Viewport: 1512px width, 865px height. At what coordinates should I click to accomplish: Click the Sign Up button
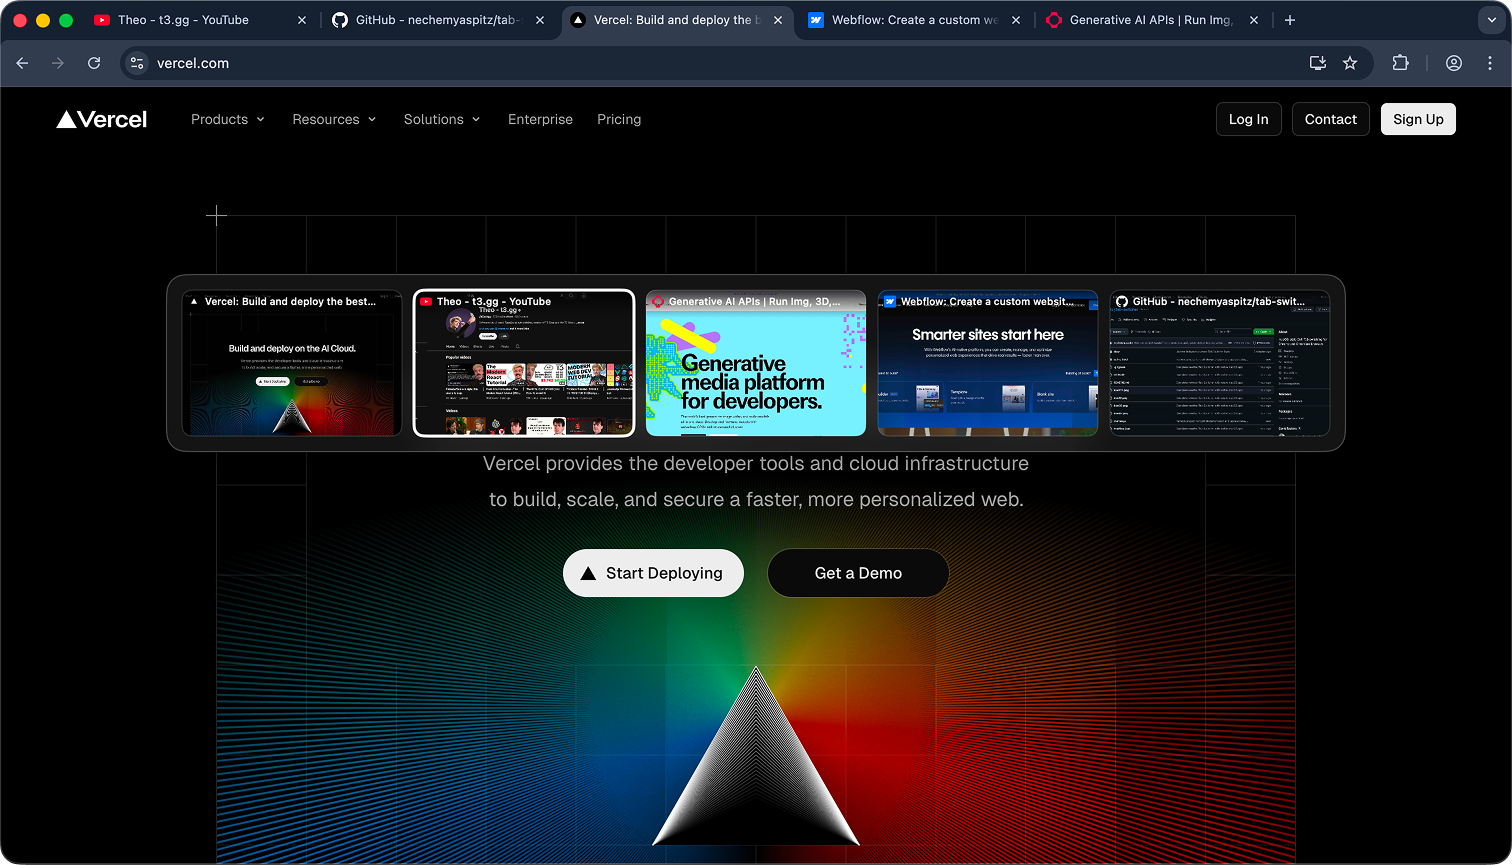coord(1418,119)
